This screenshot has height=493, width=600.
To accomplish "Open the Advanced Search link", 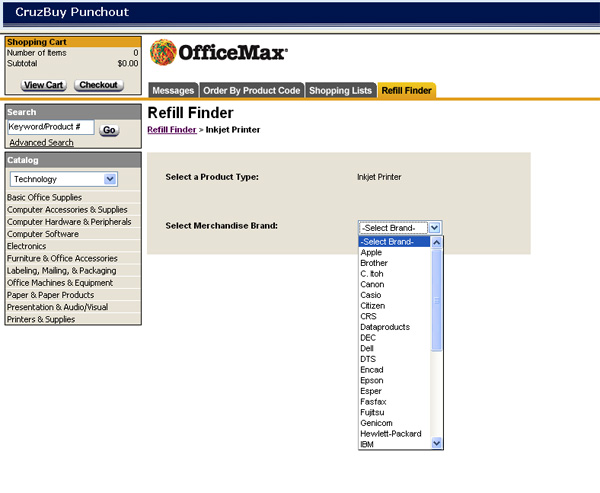I will point(41,142).
